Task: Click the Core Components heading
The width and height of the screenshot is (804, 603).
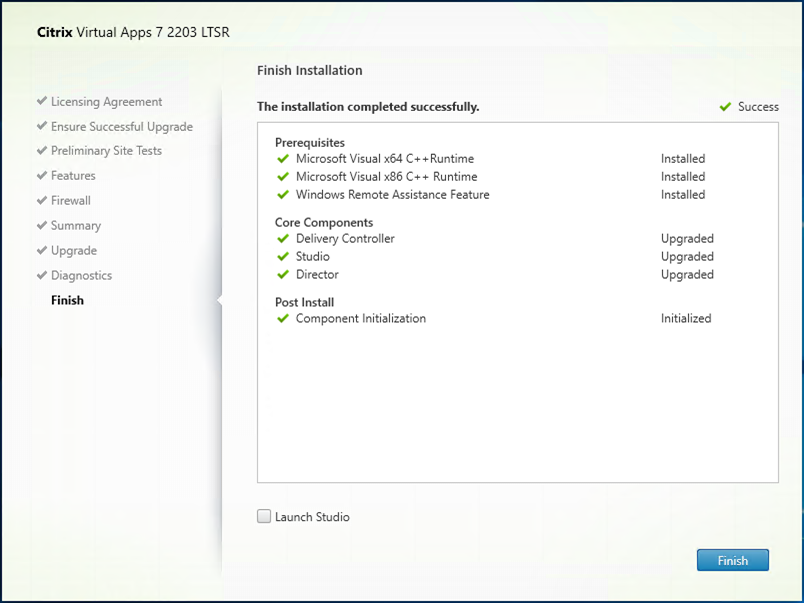Action: (324, 223)
